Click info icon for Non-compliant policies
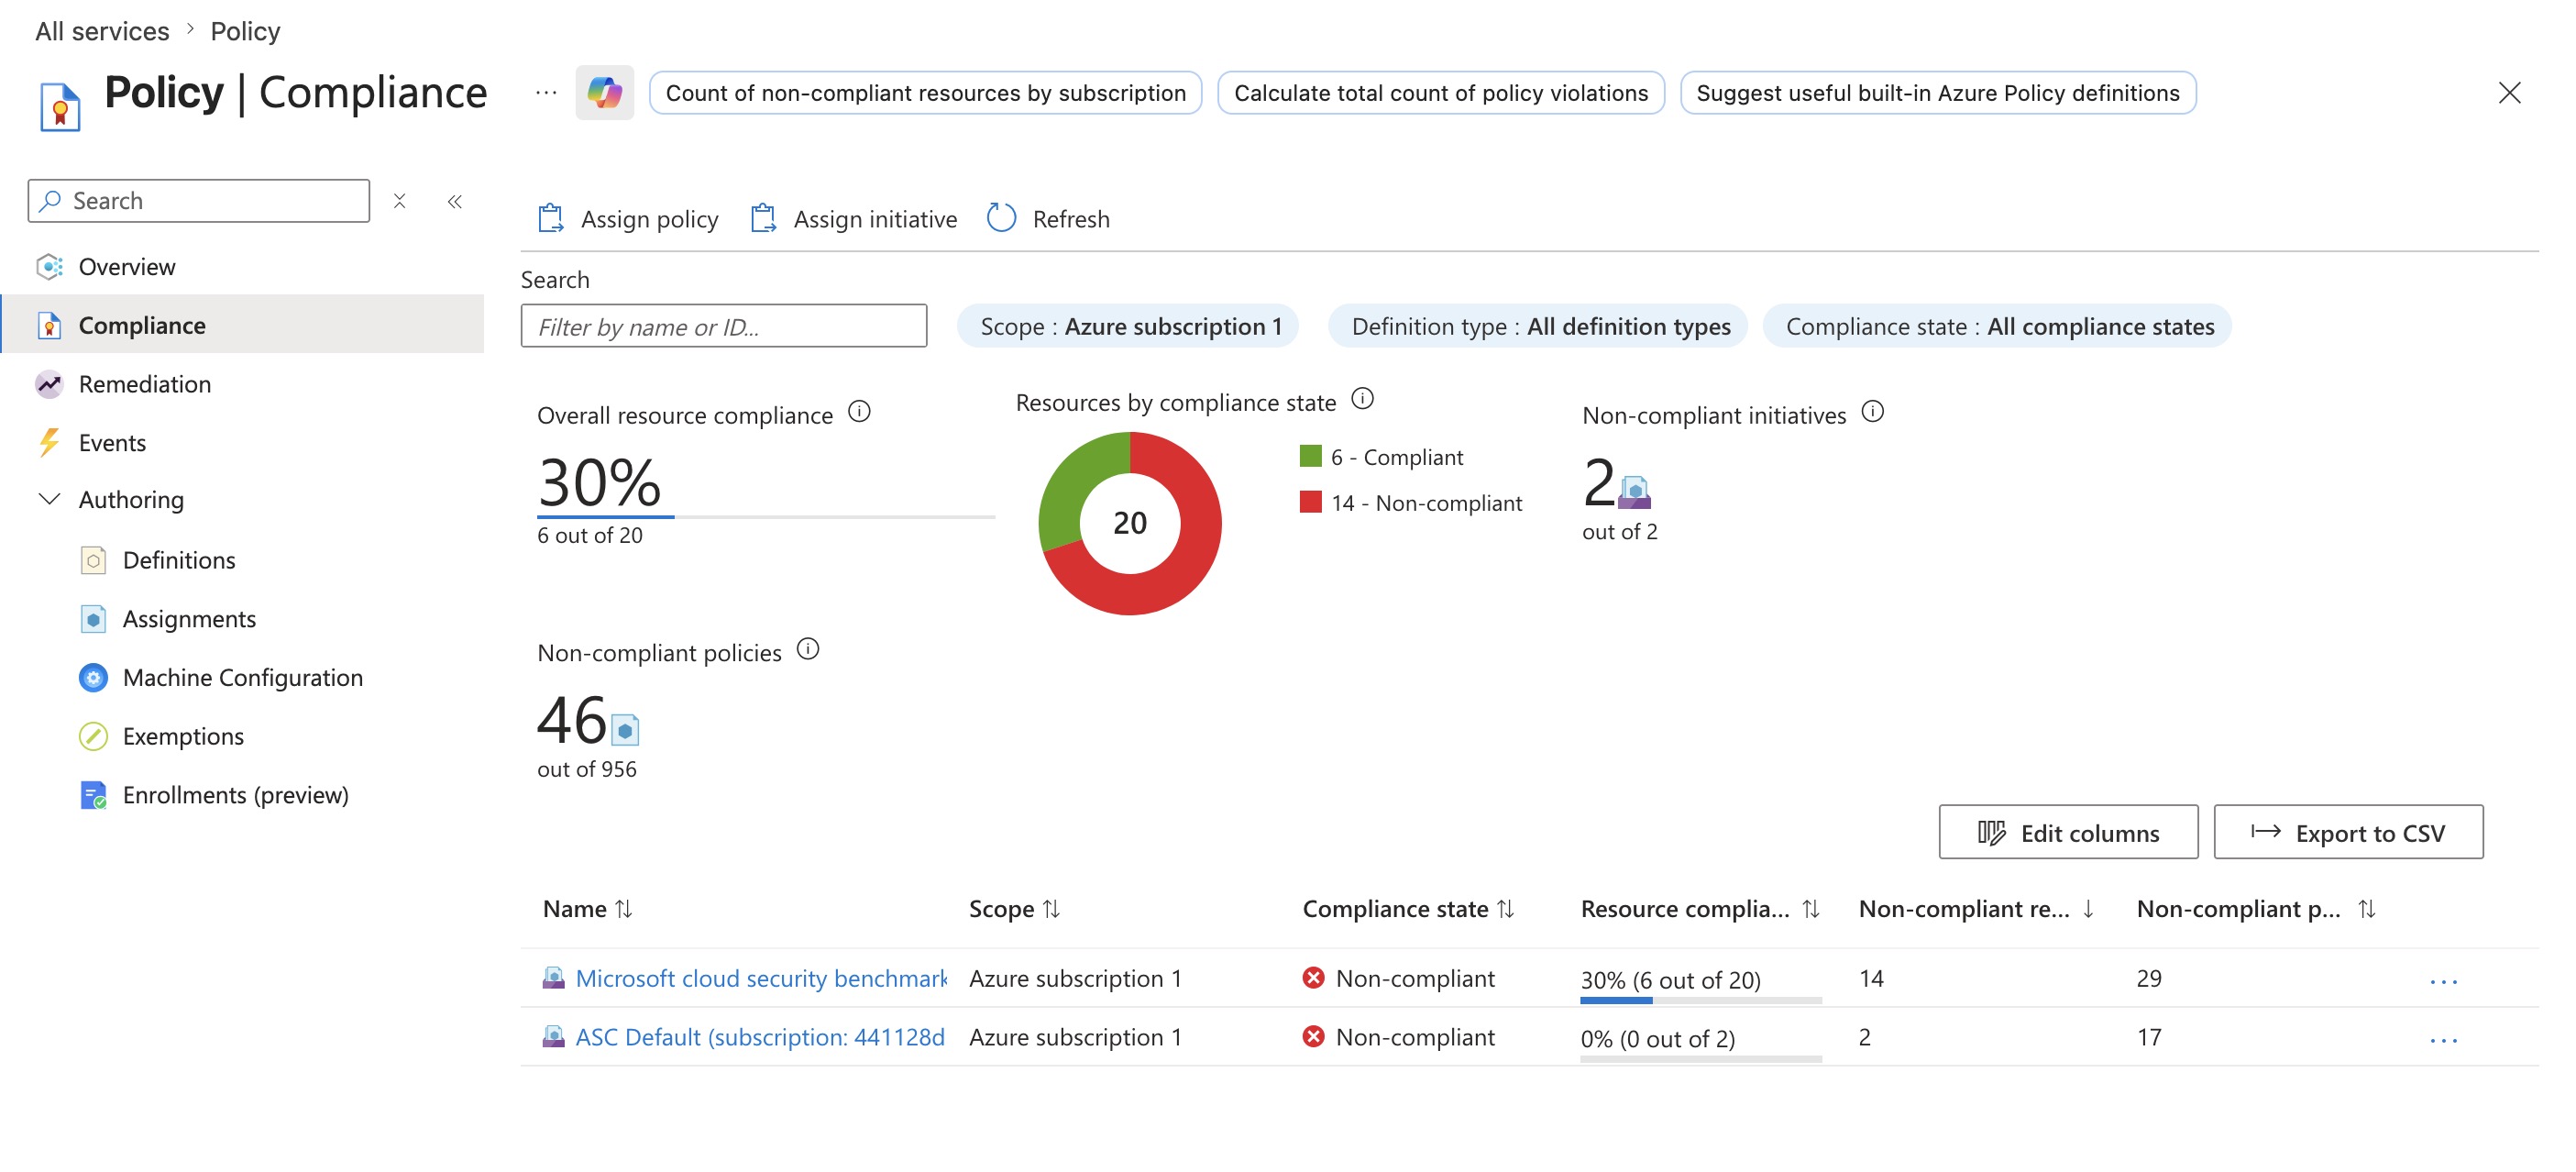This screenshot has width=2576, height=1172. tap(808, 650)
